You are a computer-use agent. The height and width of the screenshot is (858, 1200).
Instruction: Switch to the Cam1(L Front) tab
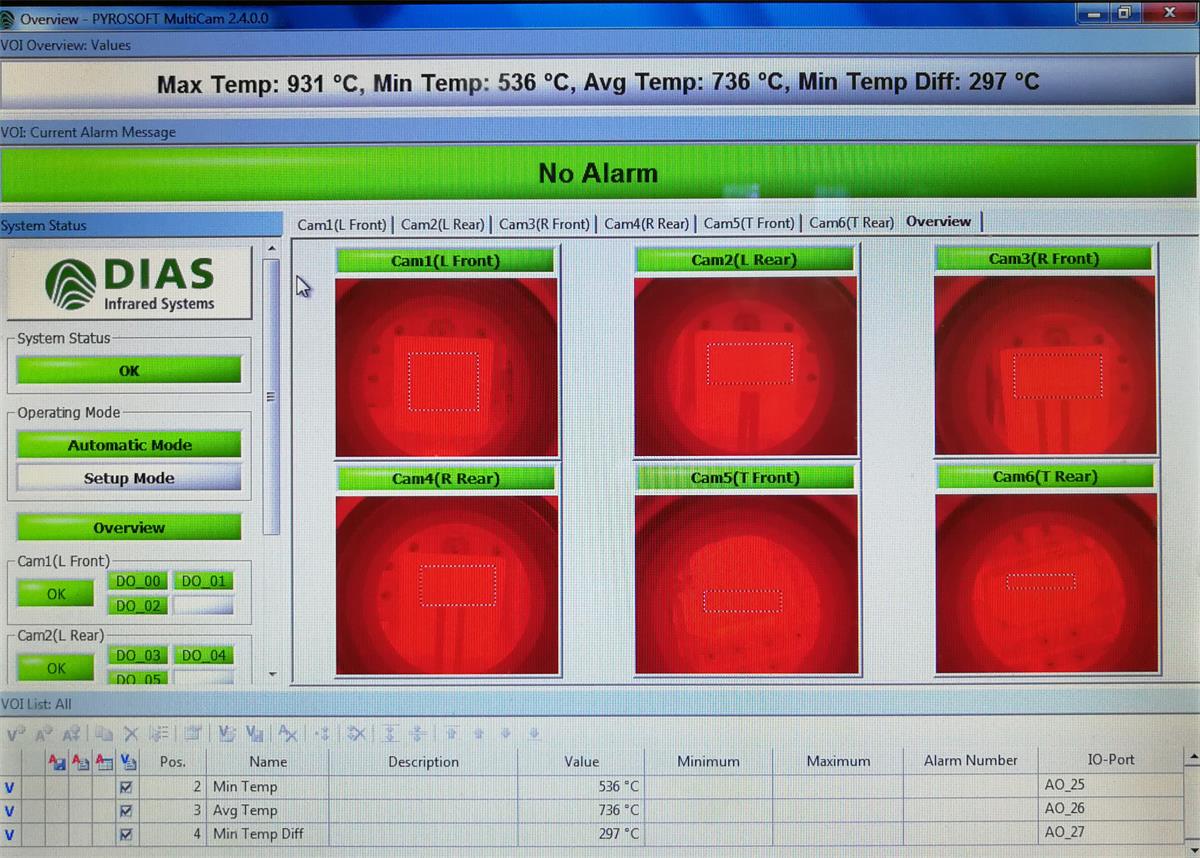click(x=341, y=224)
